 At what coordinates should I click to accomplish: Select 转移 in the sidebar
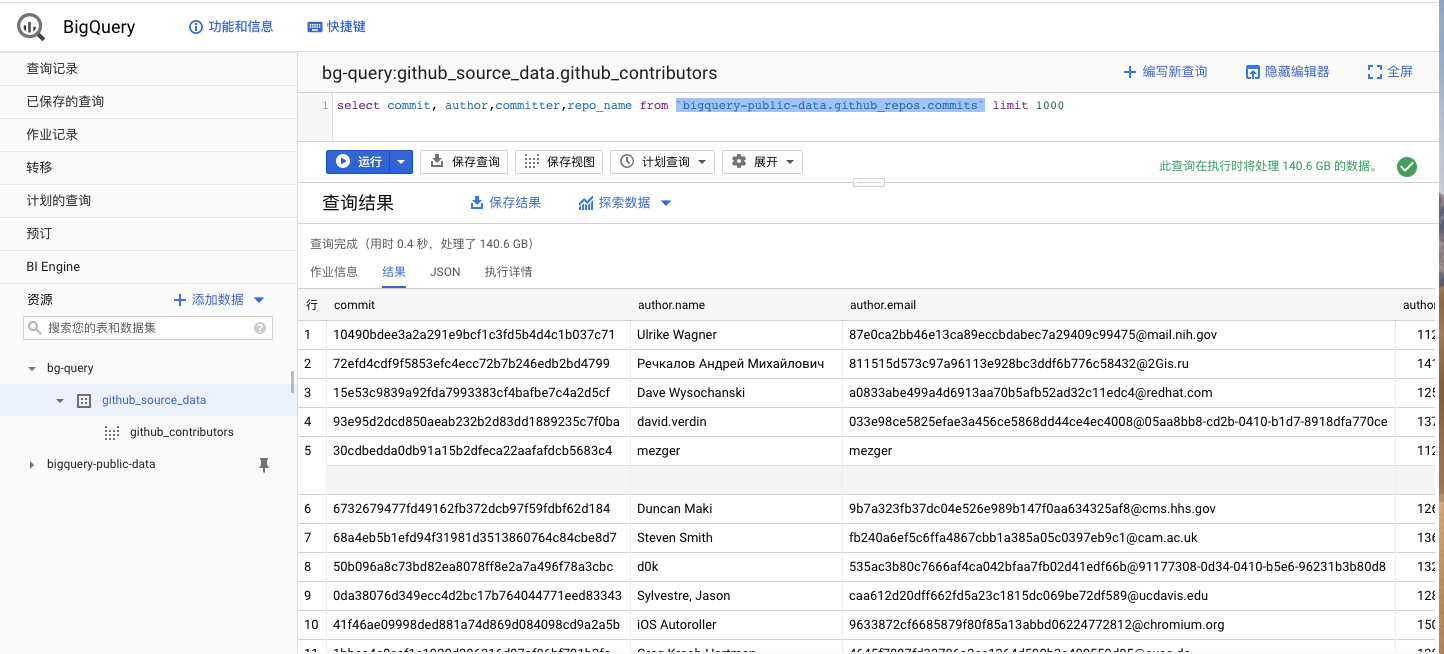pyautogui.click(x=39, y=168)
